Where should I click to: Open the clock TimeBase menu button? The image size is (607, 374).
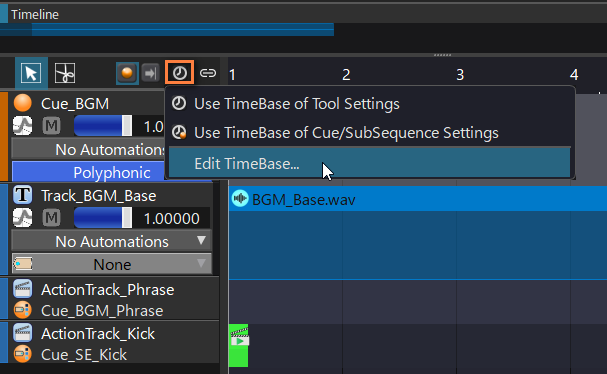click(x=179, y=72)
